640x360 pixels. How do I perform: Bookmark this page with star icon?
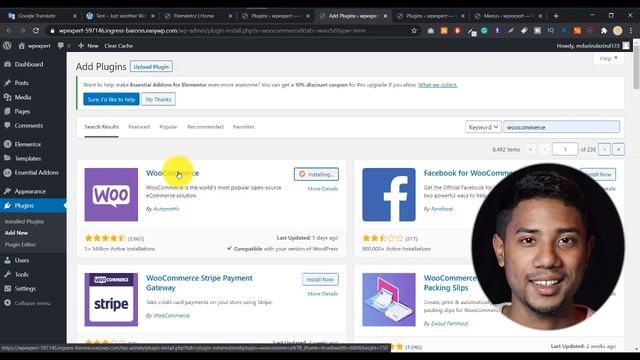tap(414, 31)
